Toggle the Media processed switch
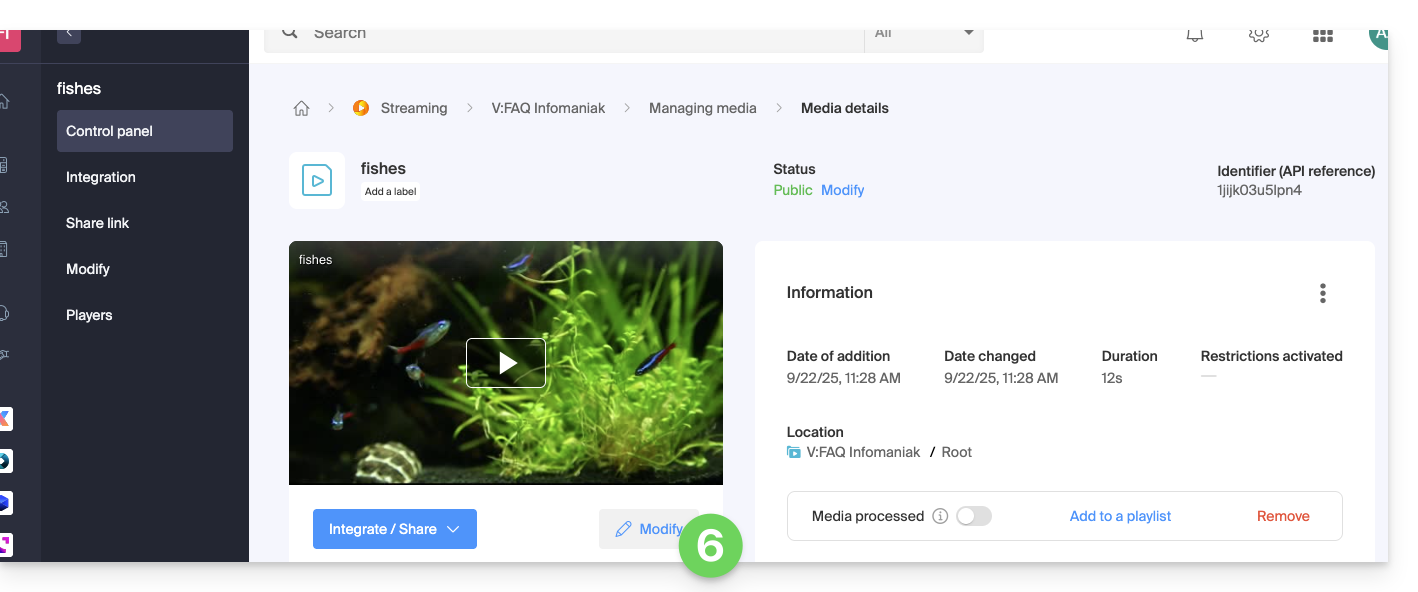1418x592 pixels. (x=973, y=517)
